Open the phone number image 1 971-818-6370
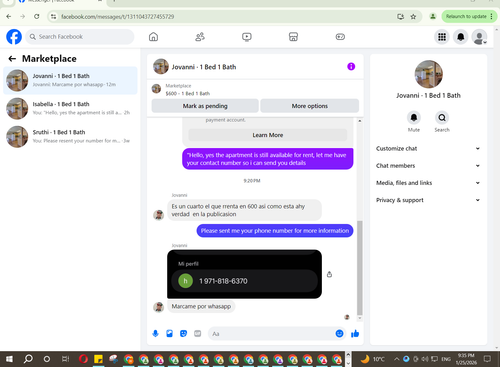 click(x=244, y=274)
